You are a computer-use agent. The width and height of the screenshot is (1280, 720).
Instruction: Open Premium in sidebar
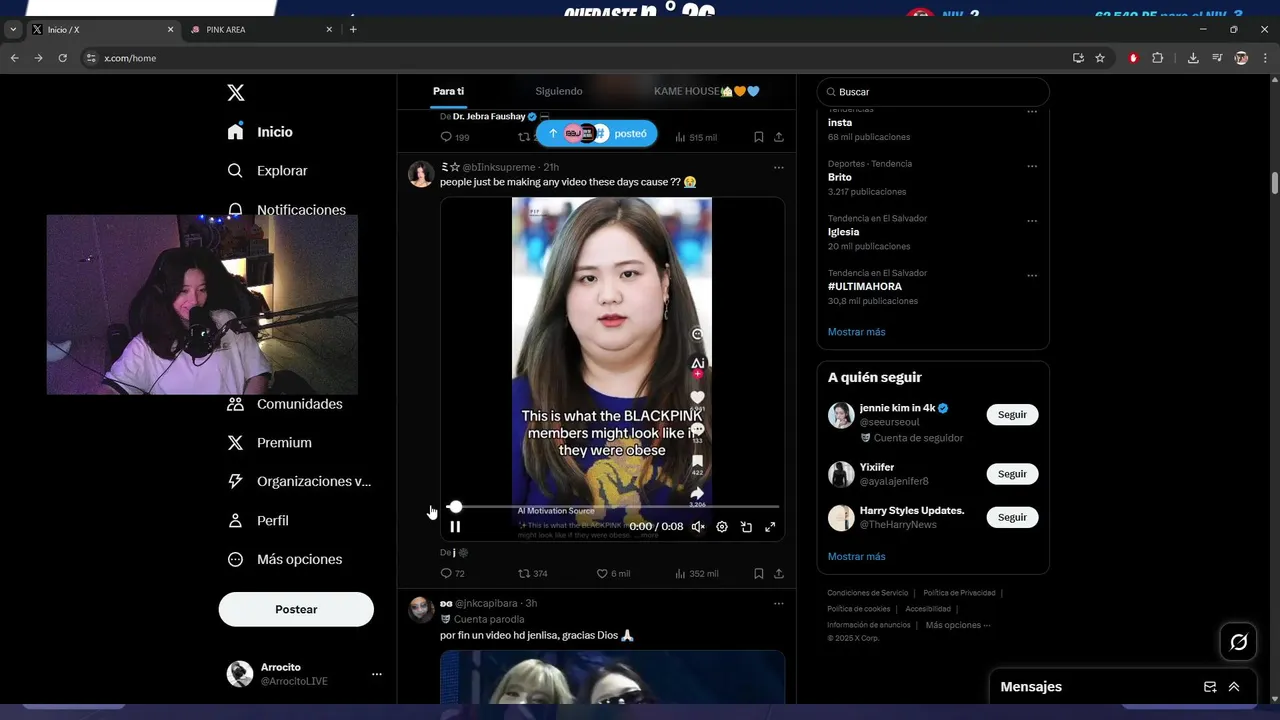pyautogui.click(x=269, y=443)
